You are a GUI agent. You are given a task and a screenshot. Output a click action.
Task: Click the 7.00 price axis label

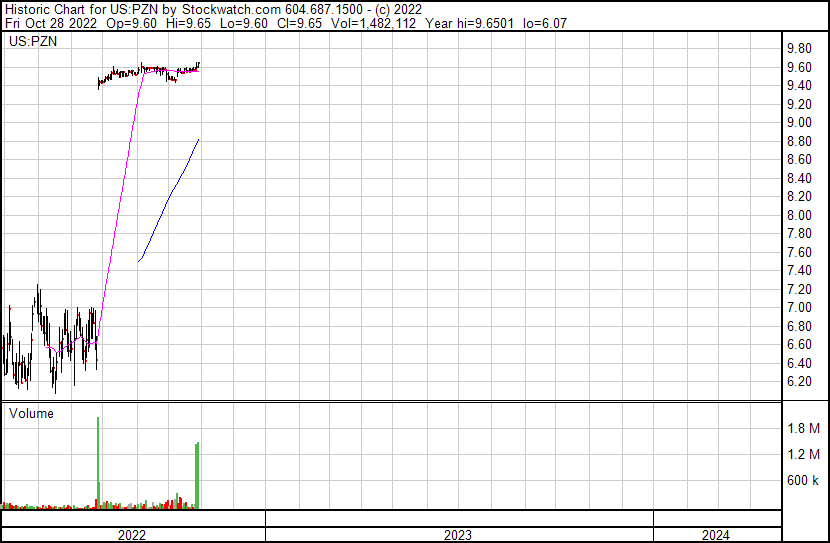[799, 307]
